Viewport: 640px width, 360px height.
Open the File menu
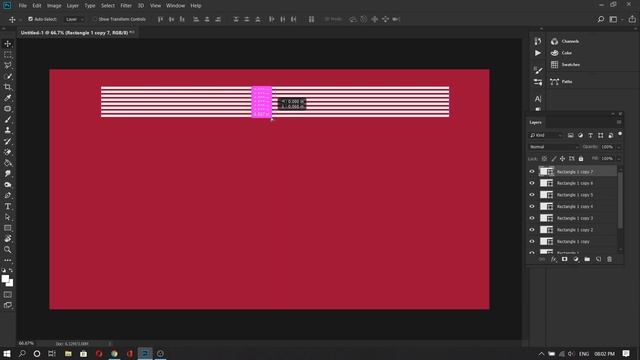22,6
